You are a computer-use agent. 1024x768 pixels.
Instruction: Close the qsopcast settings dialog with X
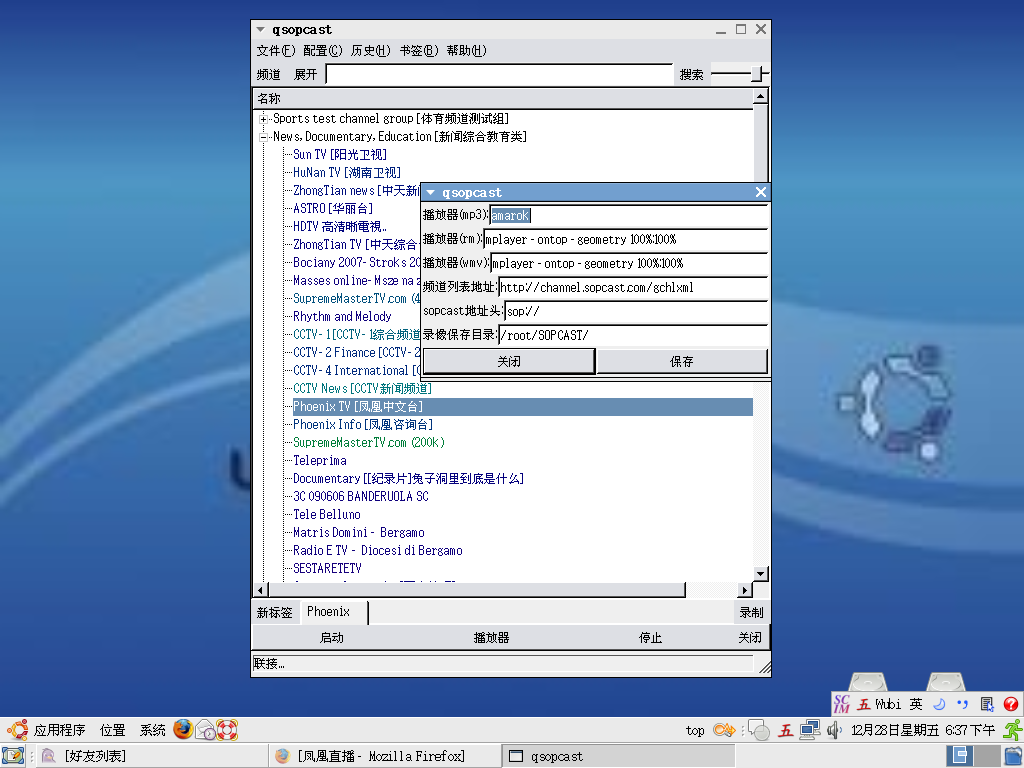761,192
